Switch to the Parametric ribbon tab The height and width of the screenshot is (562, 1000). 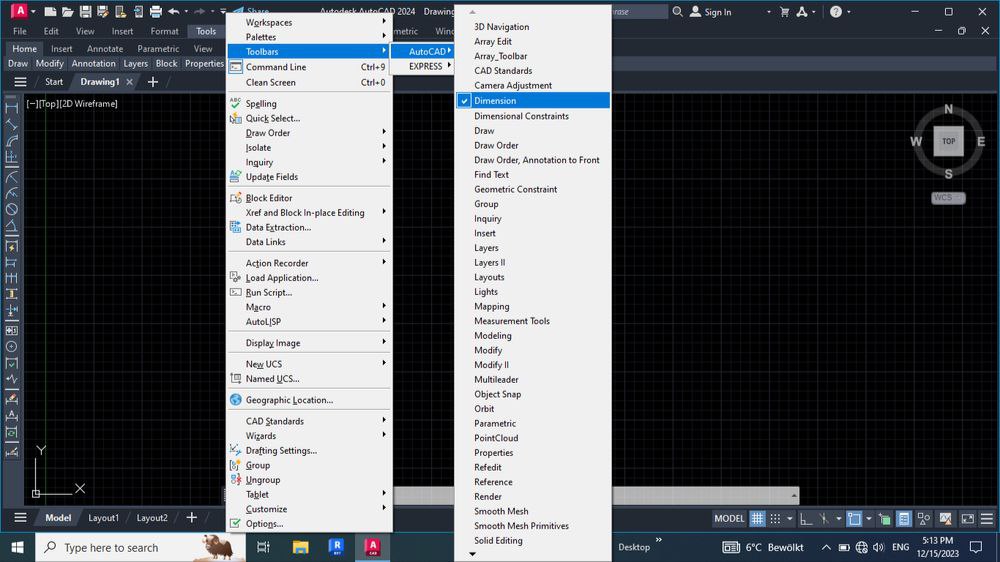coord(158,48)
